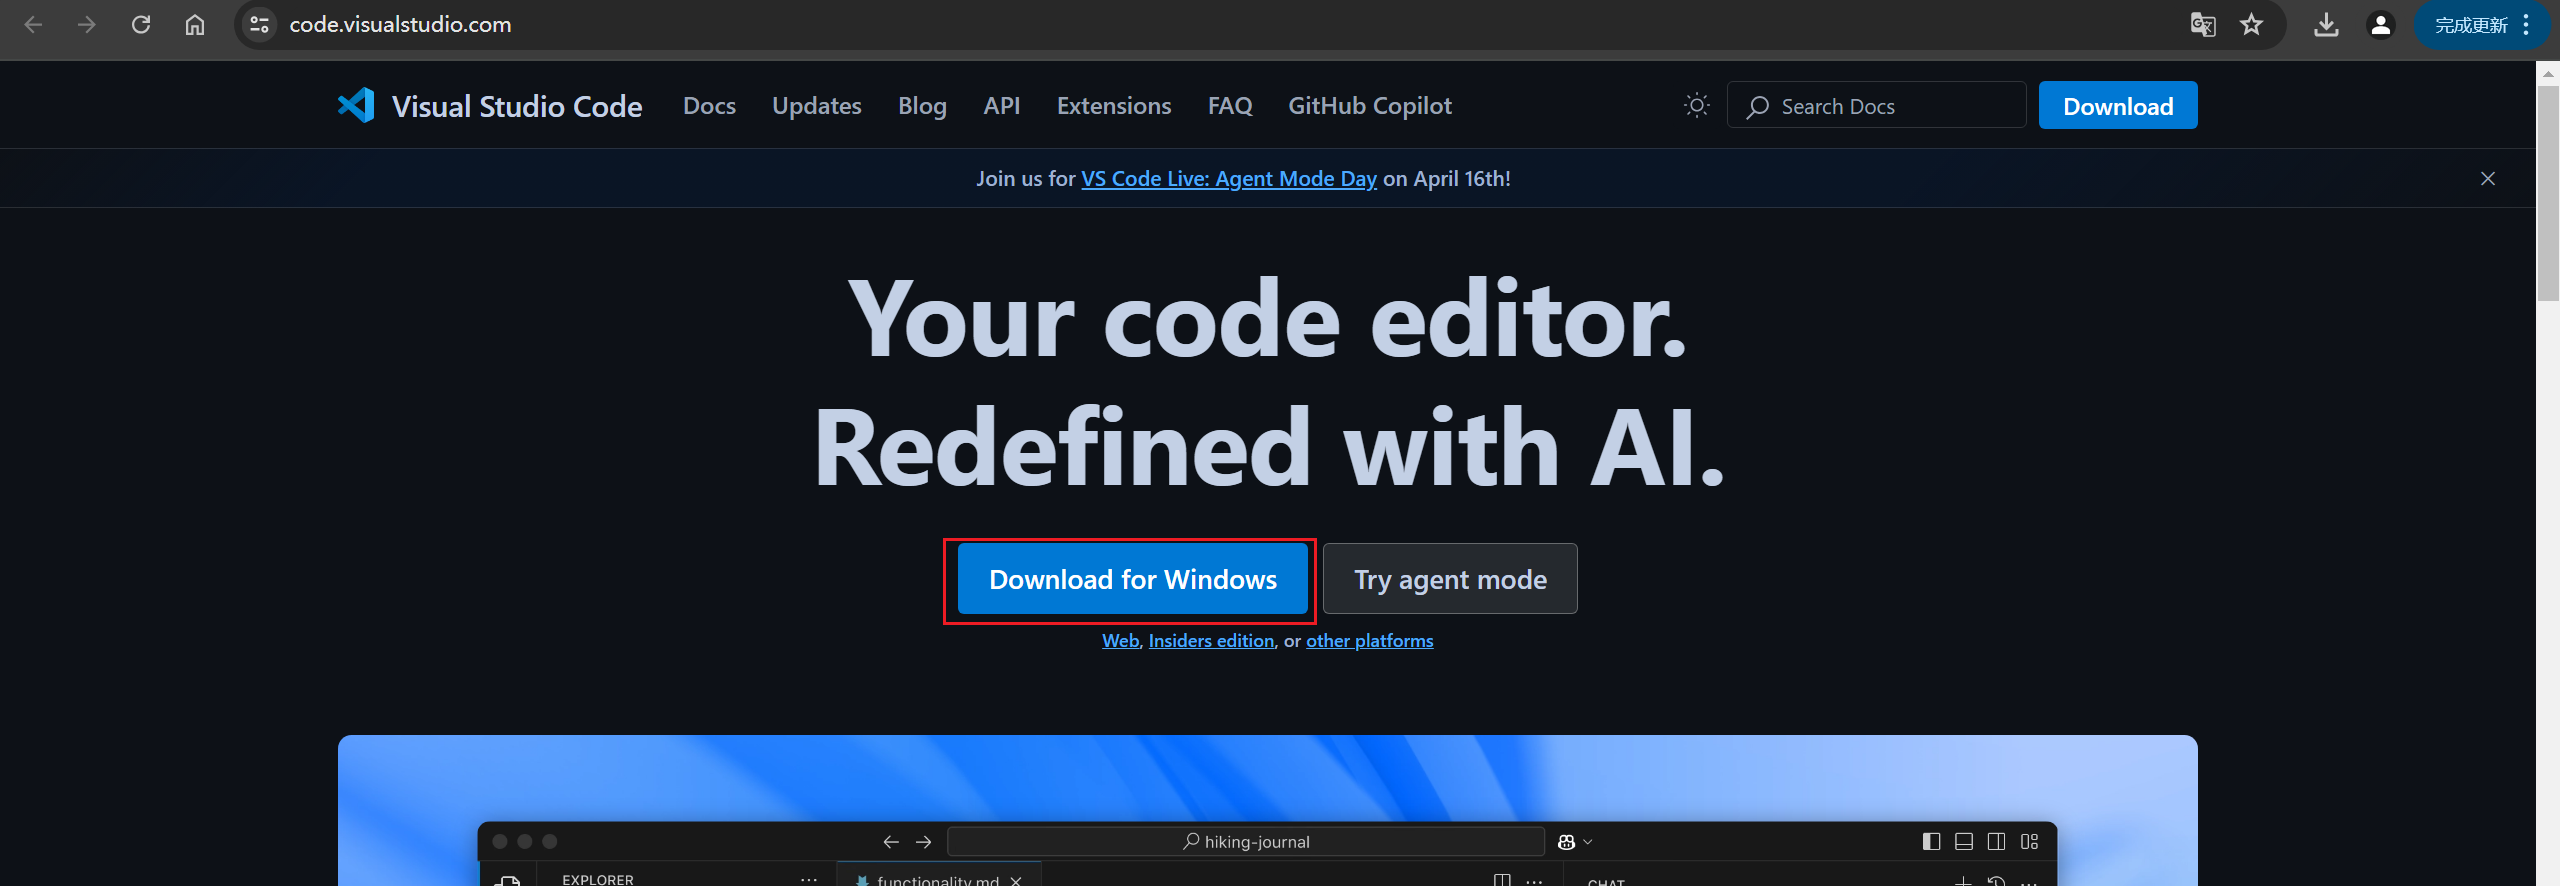View site information icon beside URL
Image resolution: width=2560 pixels, height=886 pixels.
(259, 24)
